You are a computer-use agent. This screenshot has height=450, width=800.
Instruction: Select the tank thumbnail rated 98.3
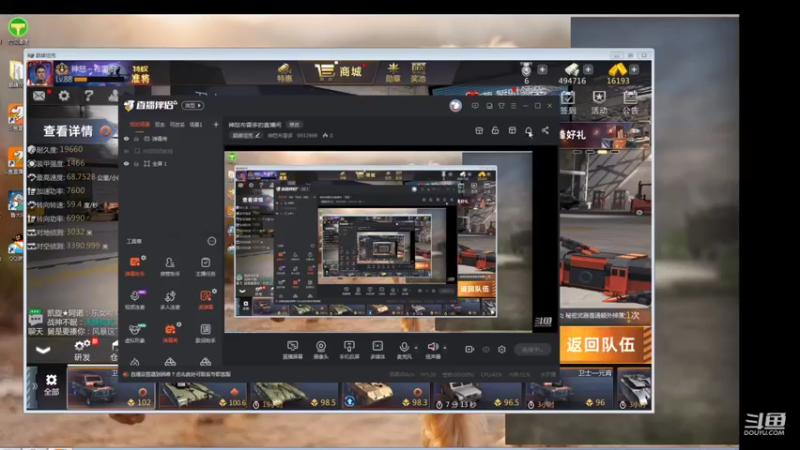coord(386,394)
